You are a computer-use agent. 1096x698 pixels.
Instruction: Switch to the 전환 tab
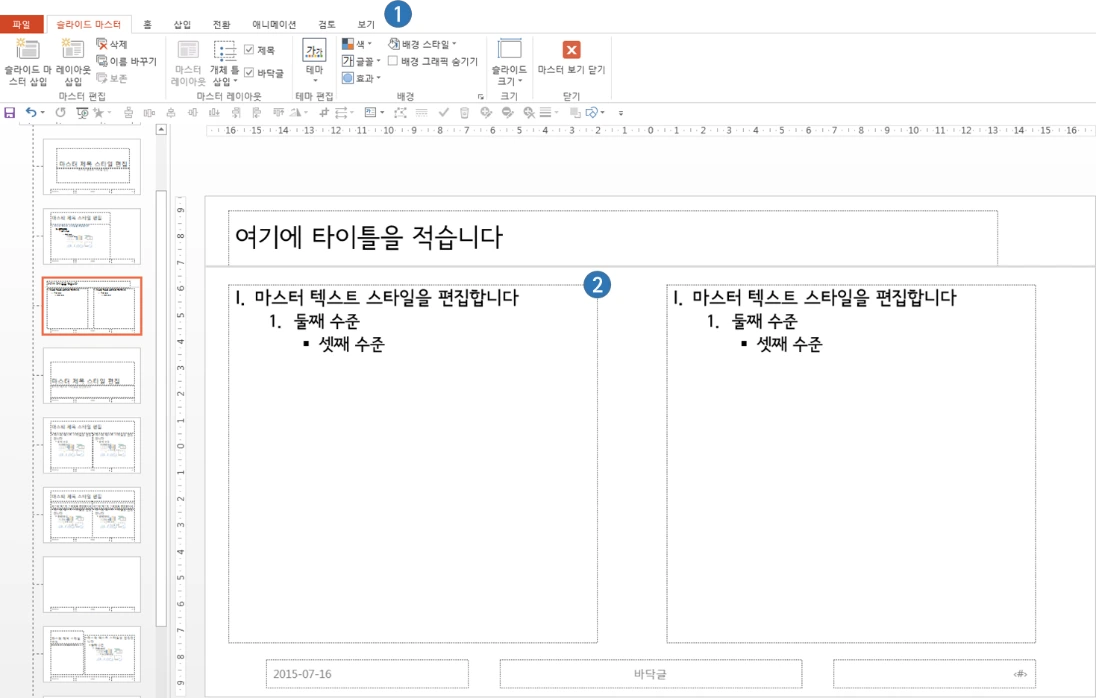222,24
